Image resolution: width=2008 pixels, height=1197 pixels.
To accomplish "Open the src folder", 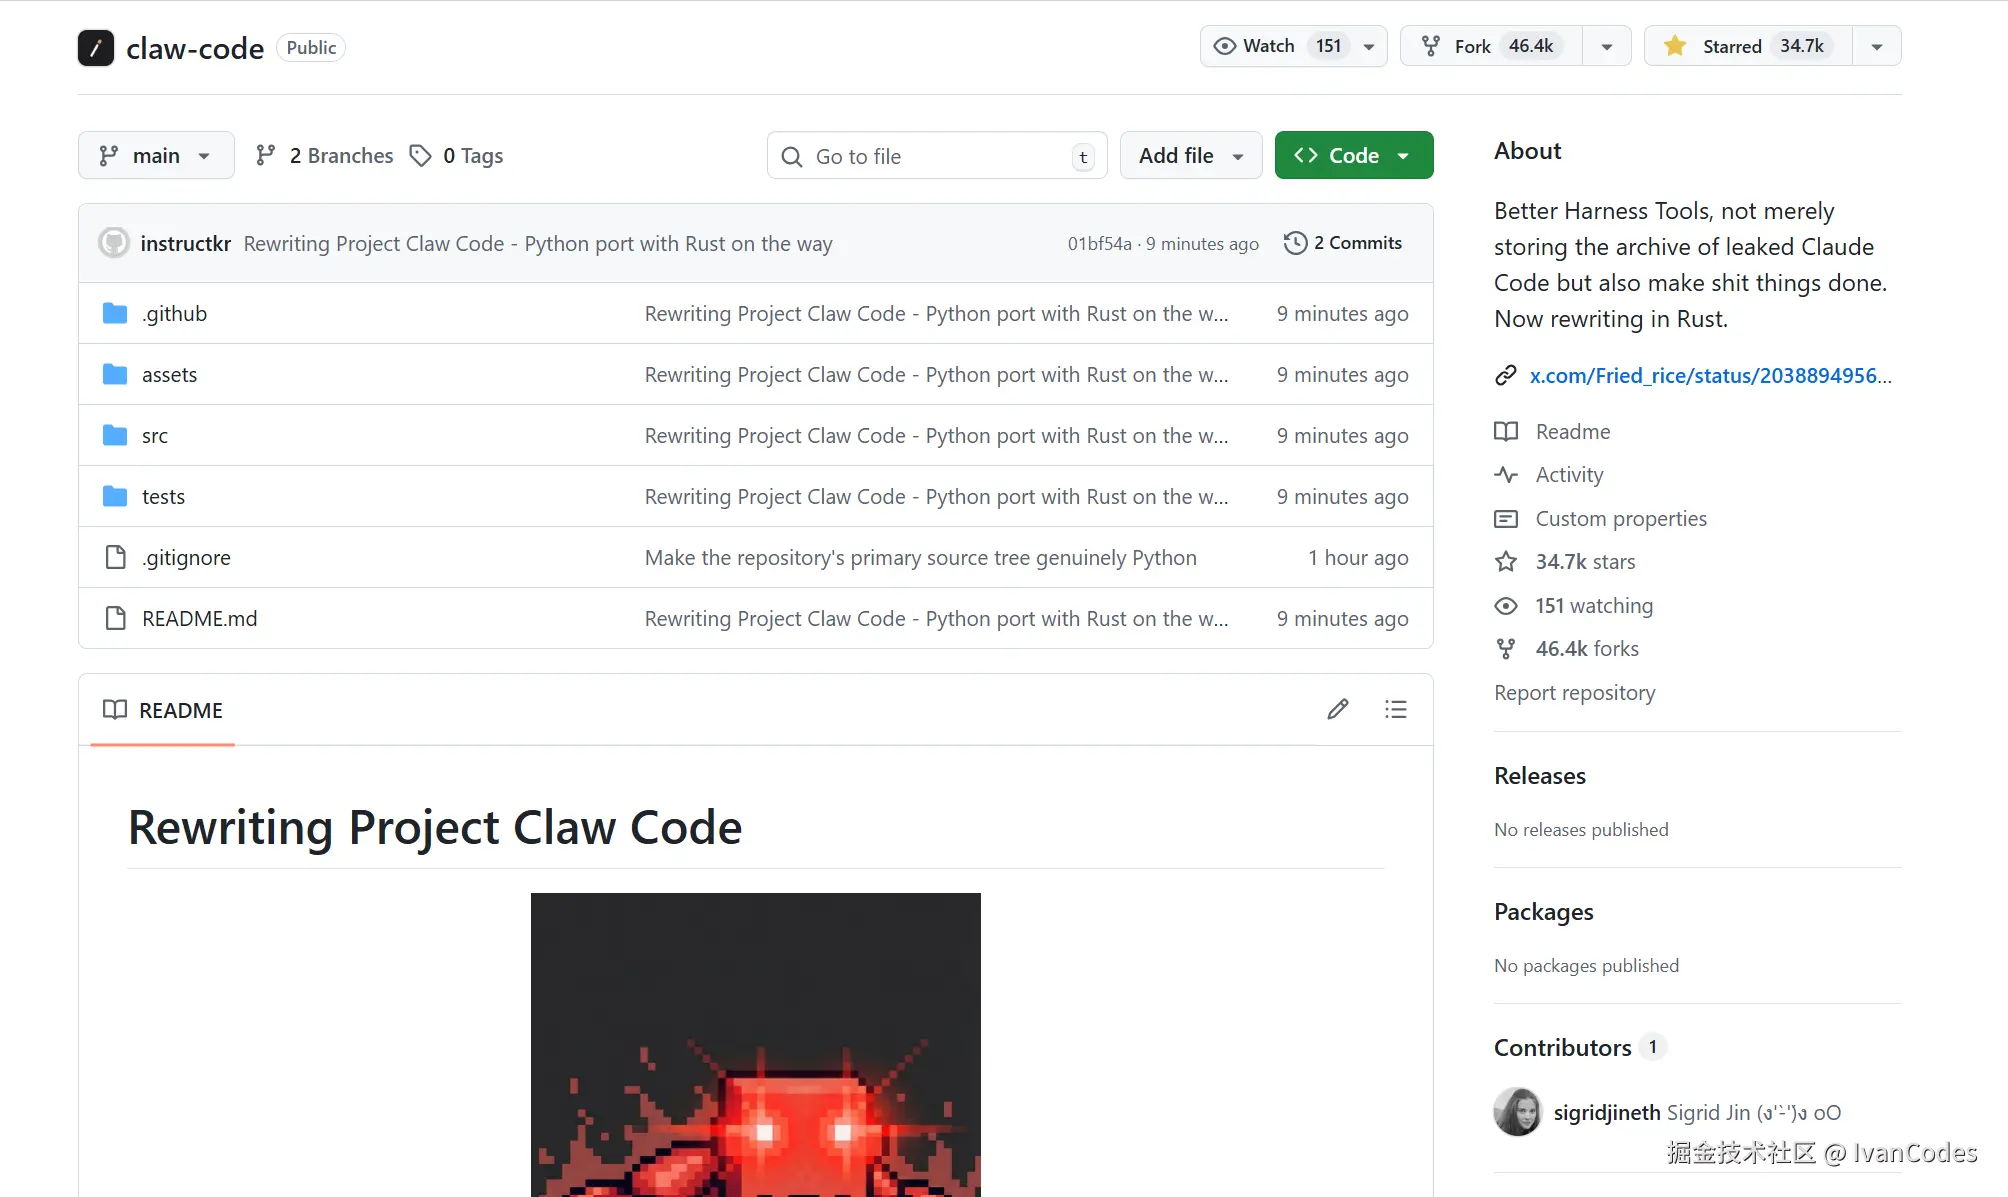I will point(155,436).
